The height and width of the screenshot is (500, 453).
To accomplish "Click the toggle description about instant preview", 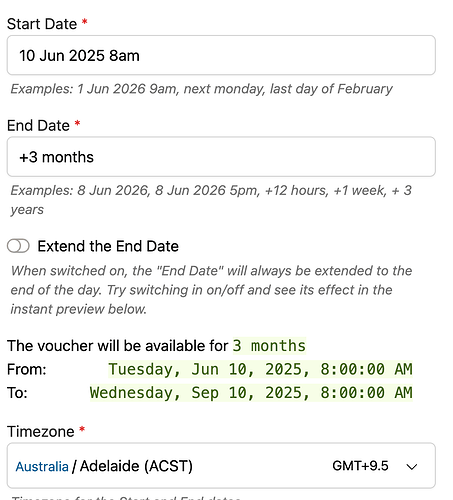I will point(211,290).
